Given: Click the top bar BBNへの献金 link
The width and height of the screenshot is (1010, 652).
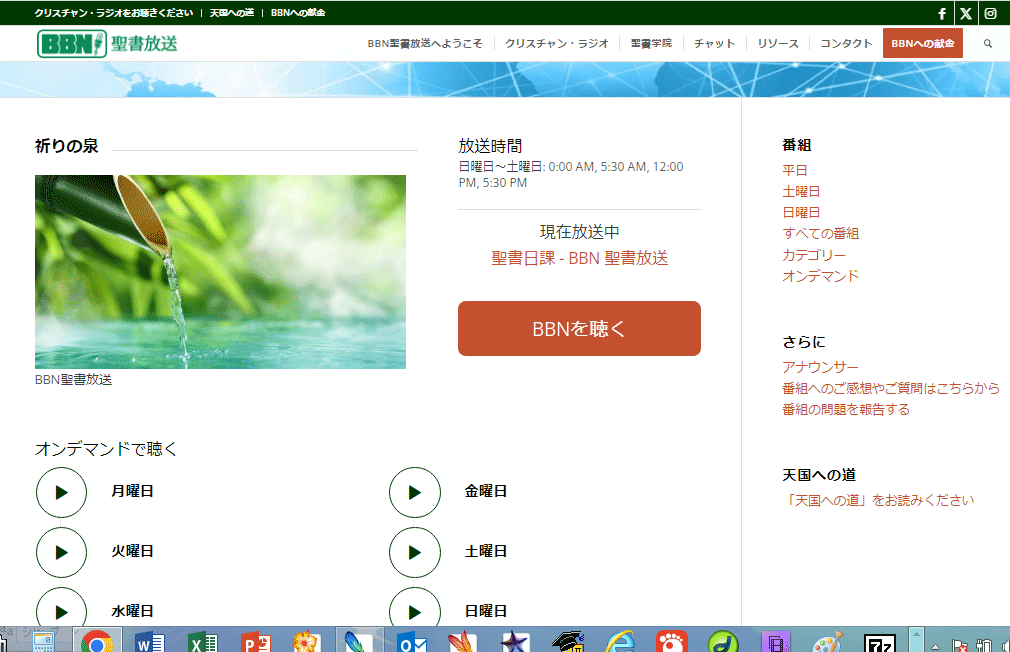Looking at the screenshot, I should 298,13.
